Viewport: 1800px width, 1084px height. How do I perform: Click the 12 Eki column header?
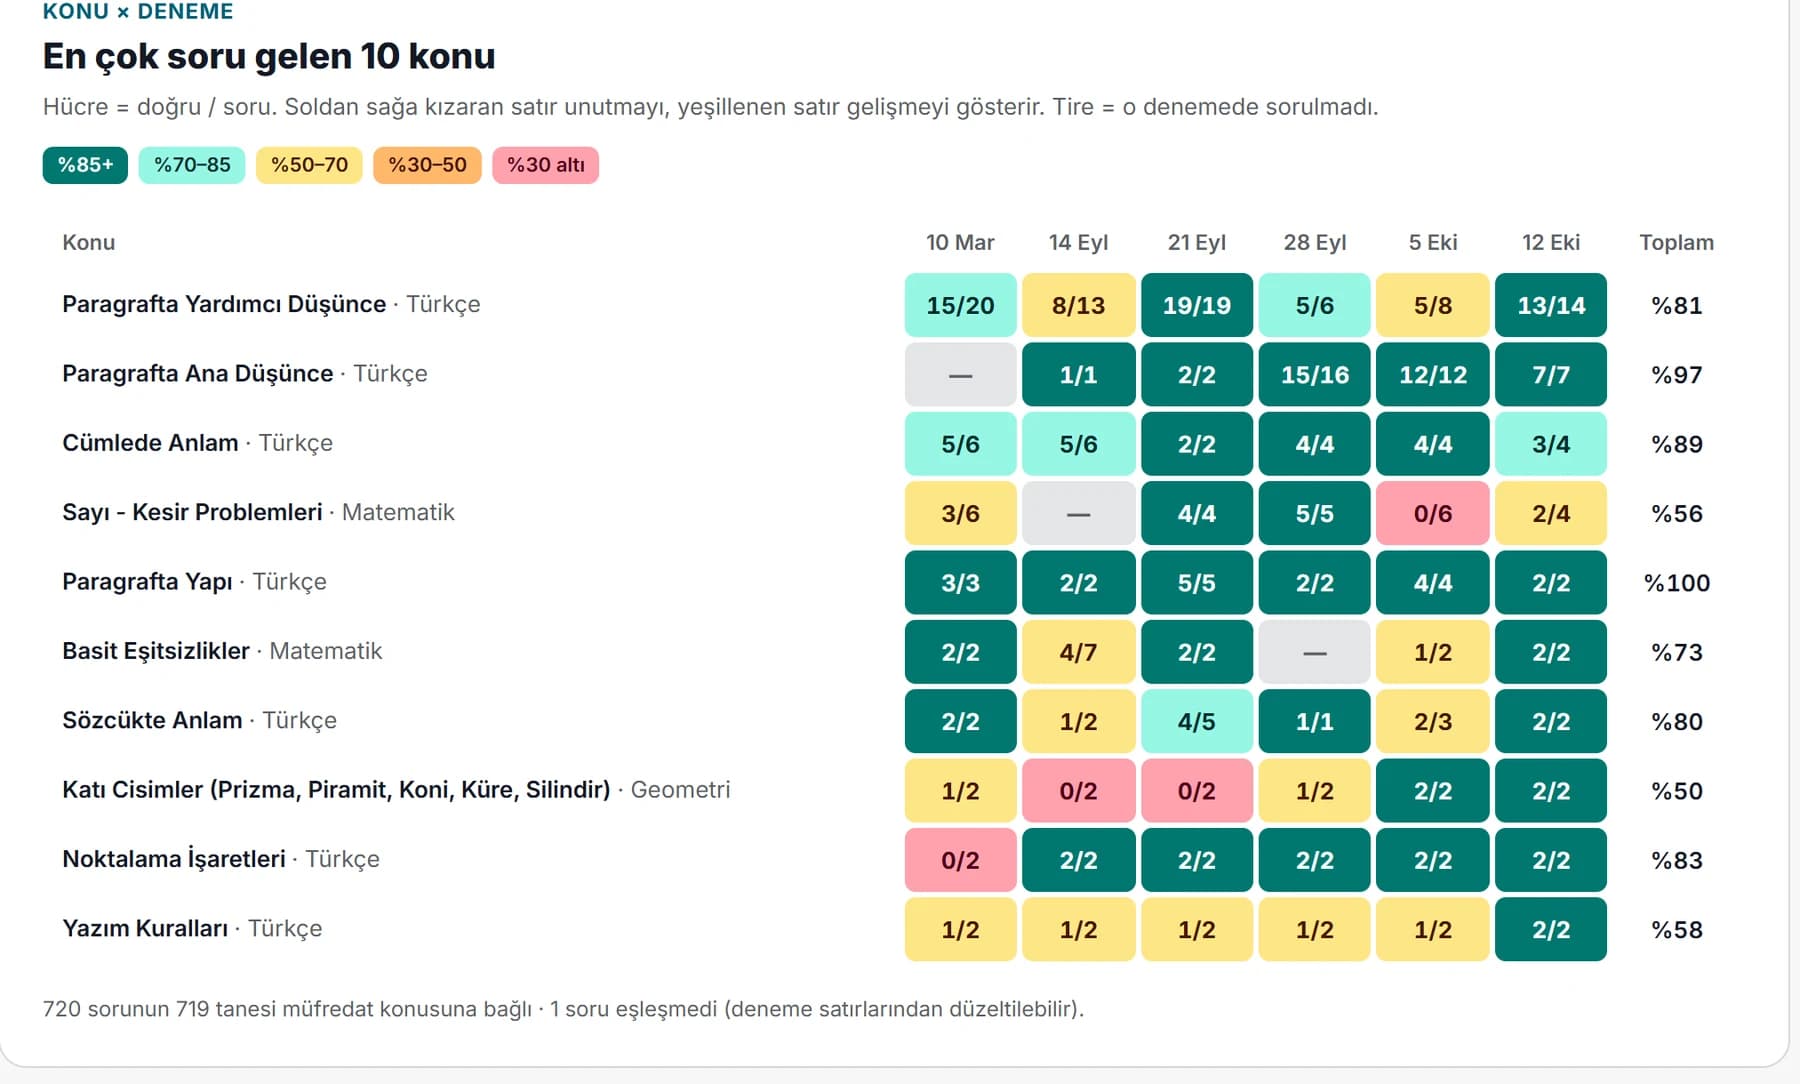tap(1551, 243)
